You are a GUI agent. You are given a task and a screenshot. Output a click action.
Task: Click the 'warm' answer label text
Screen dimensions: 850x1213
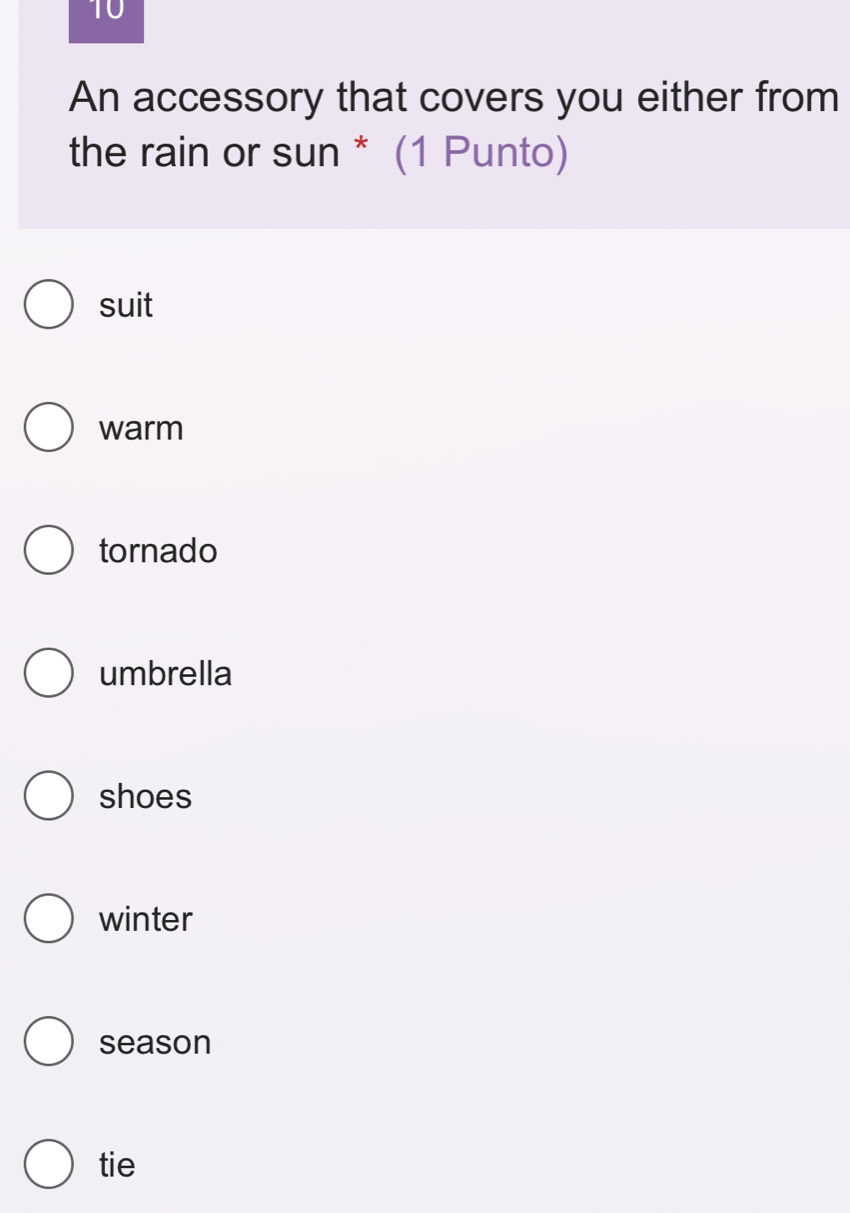point(142,428)
